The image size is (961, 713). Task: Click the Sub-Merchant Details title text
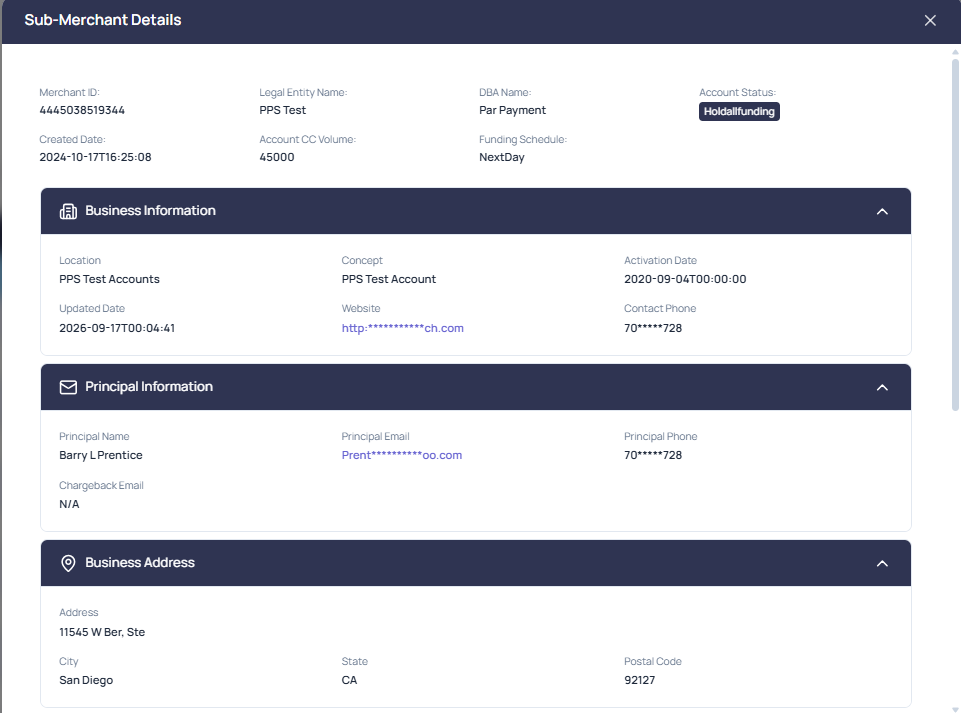tap(103, 20)
